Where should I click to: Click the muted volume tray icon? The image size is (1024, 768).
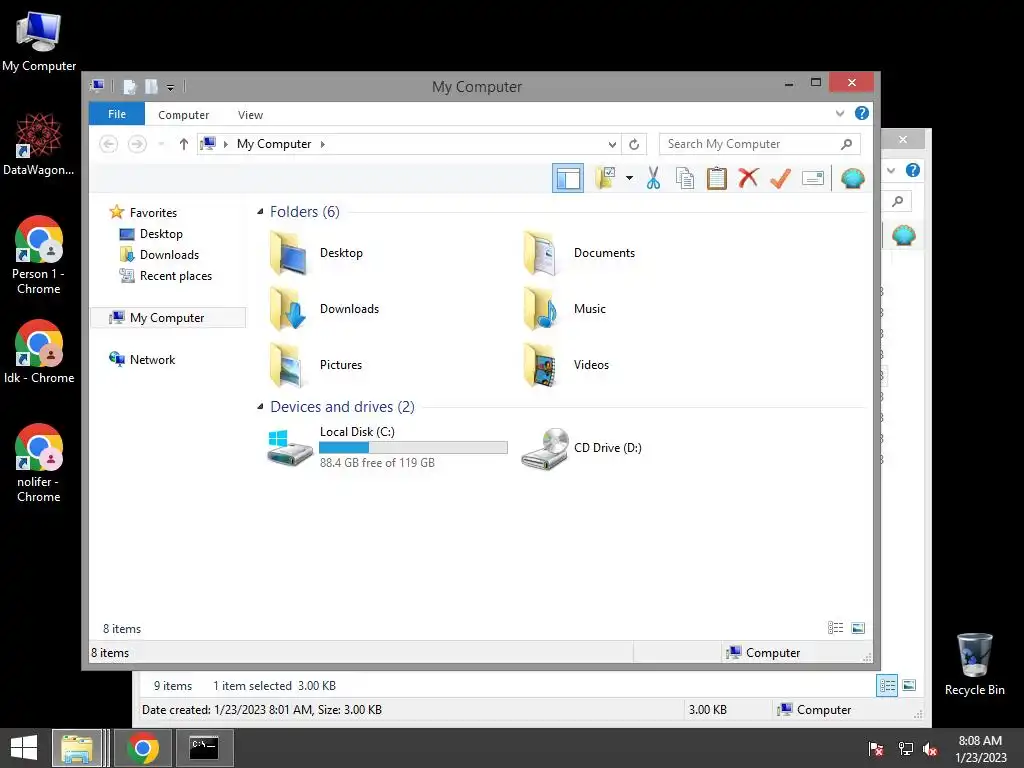[x=930, y=749]
